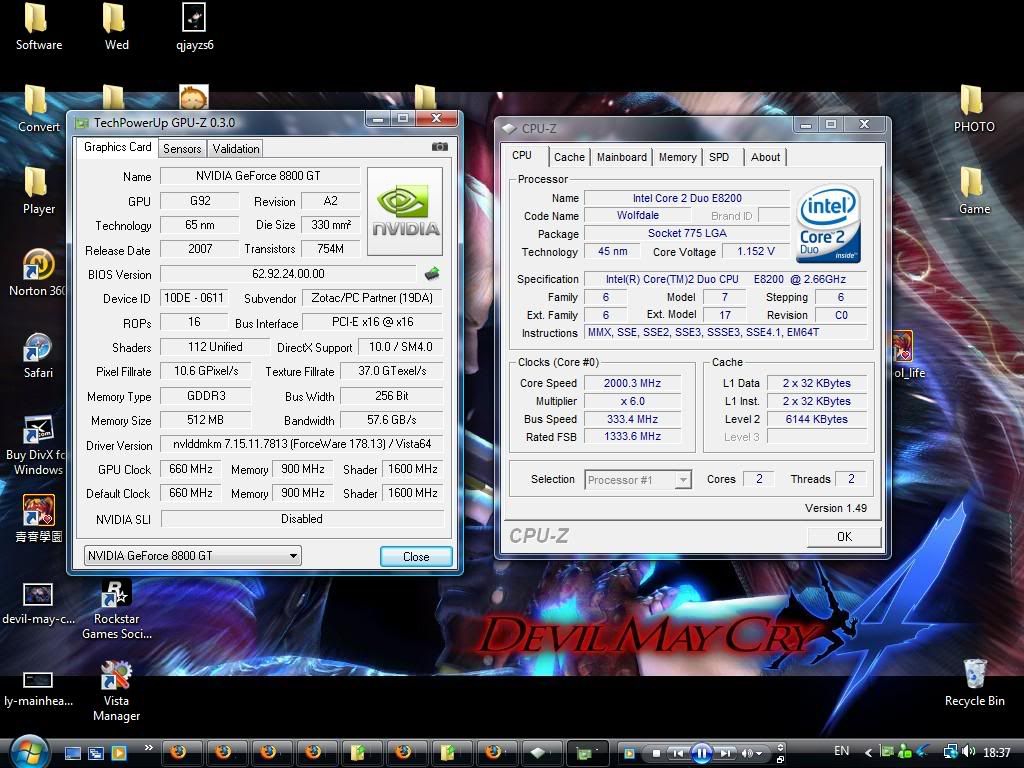The height and width of the screenshot is (768, 1024).
Task: Switch to the Validation tab in GPU-Z
Action: point(236,149)
